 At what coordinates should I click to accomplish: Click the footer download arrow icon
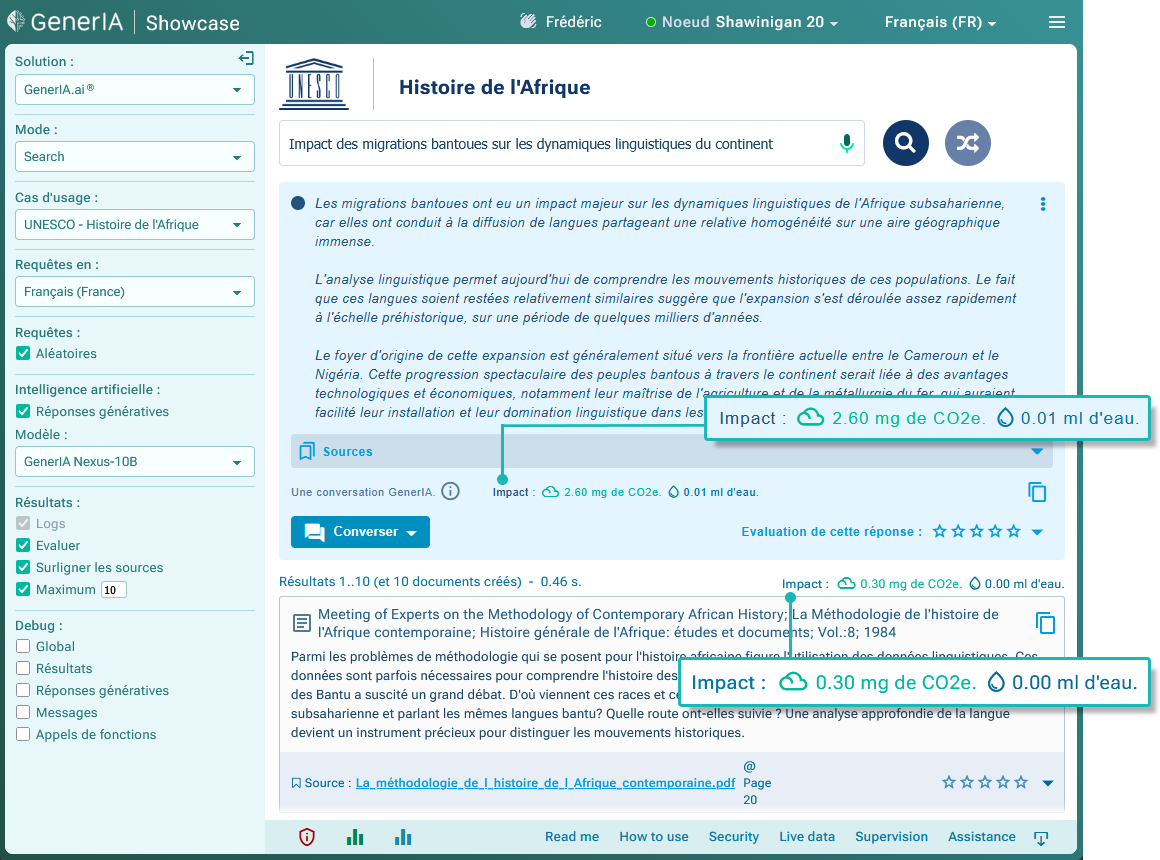pos(1041,838)
